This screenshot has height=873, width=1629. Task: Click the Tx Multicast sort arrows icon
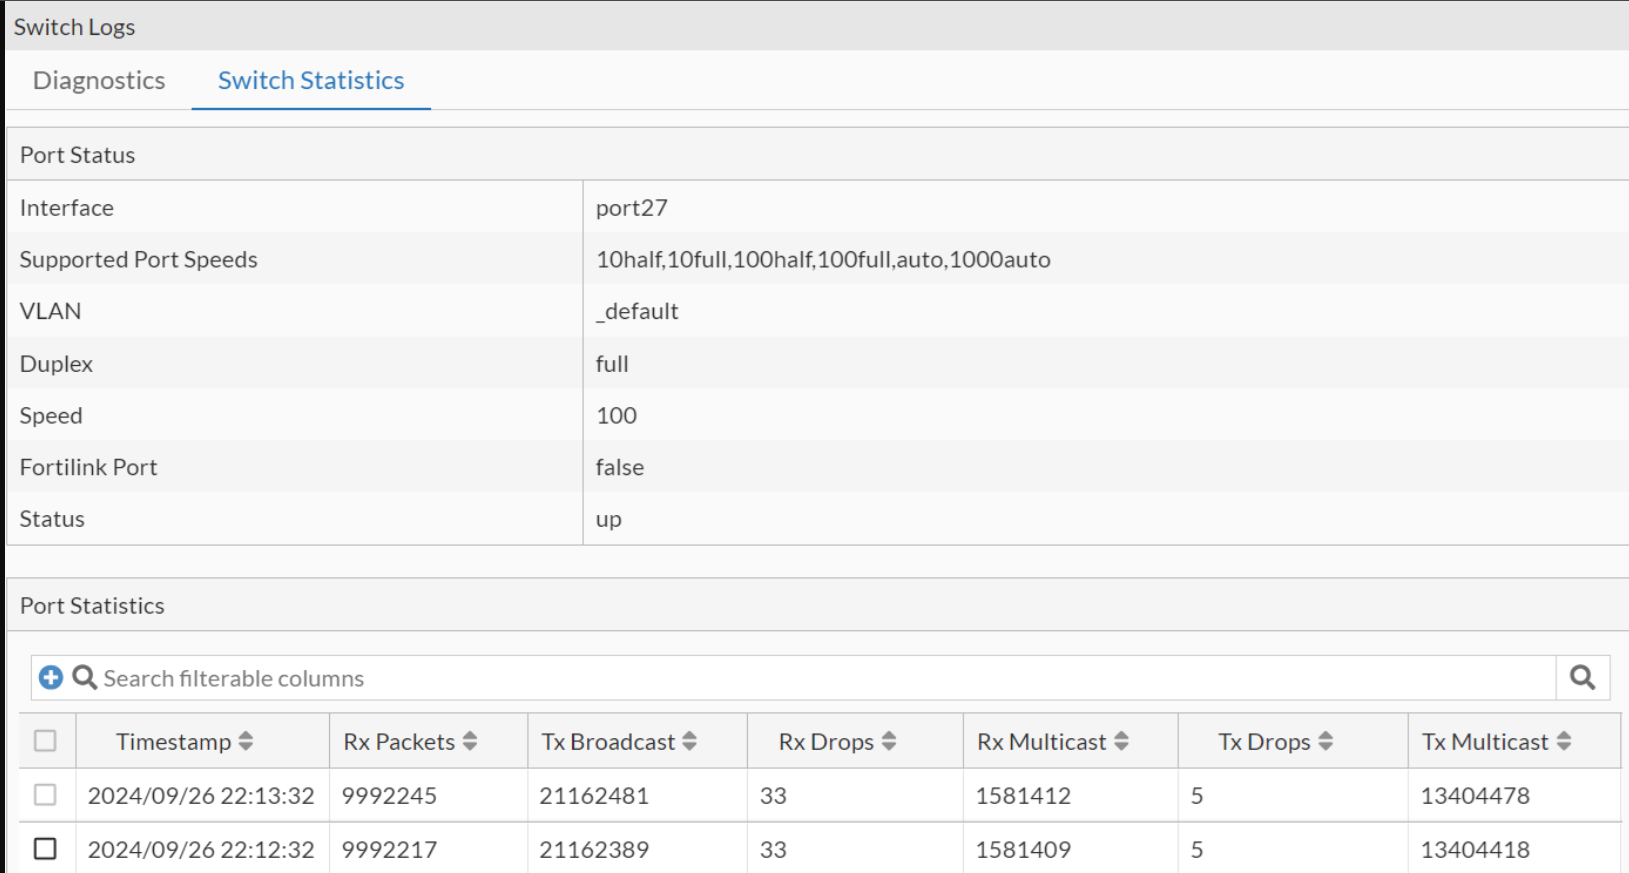(1564, 741)
